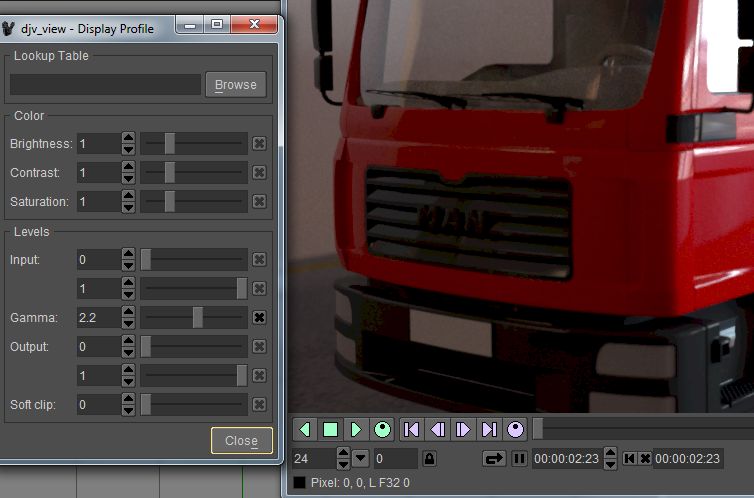Reset Brightness with its X button

pyautogui.click(x=259, y=143)
